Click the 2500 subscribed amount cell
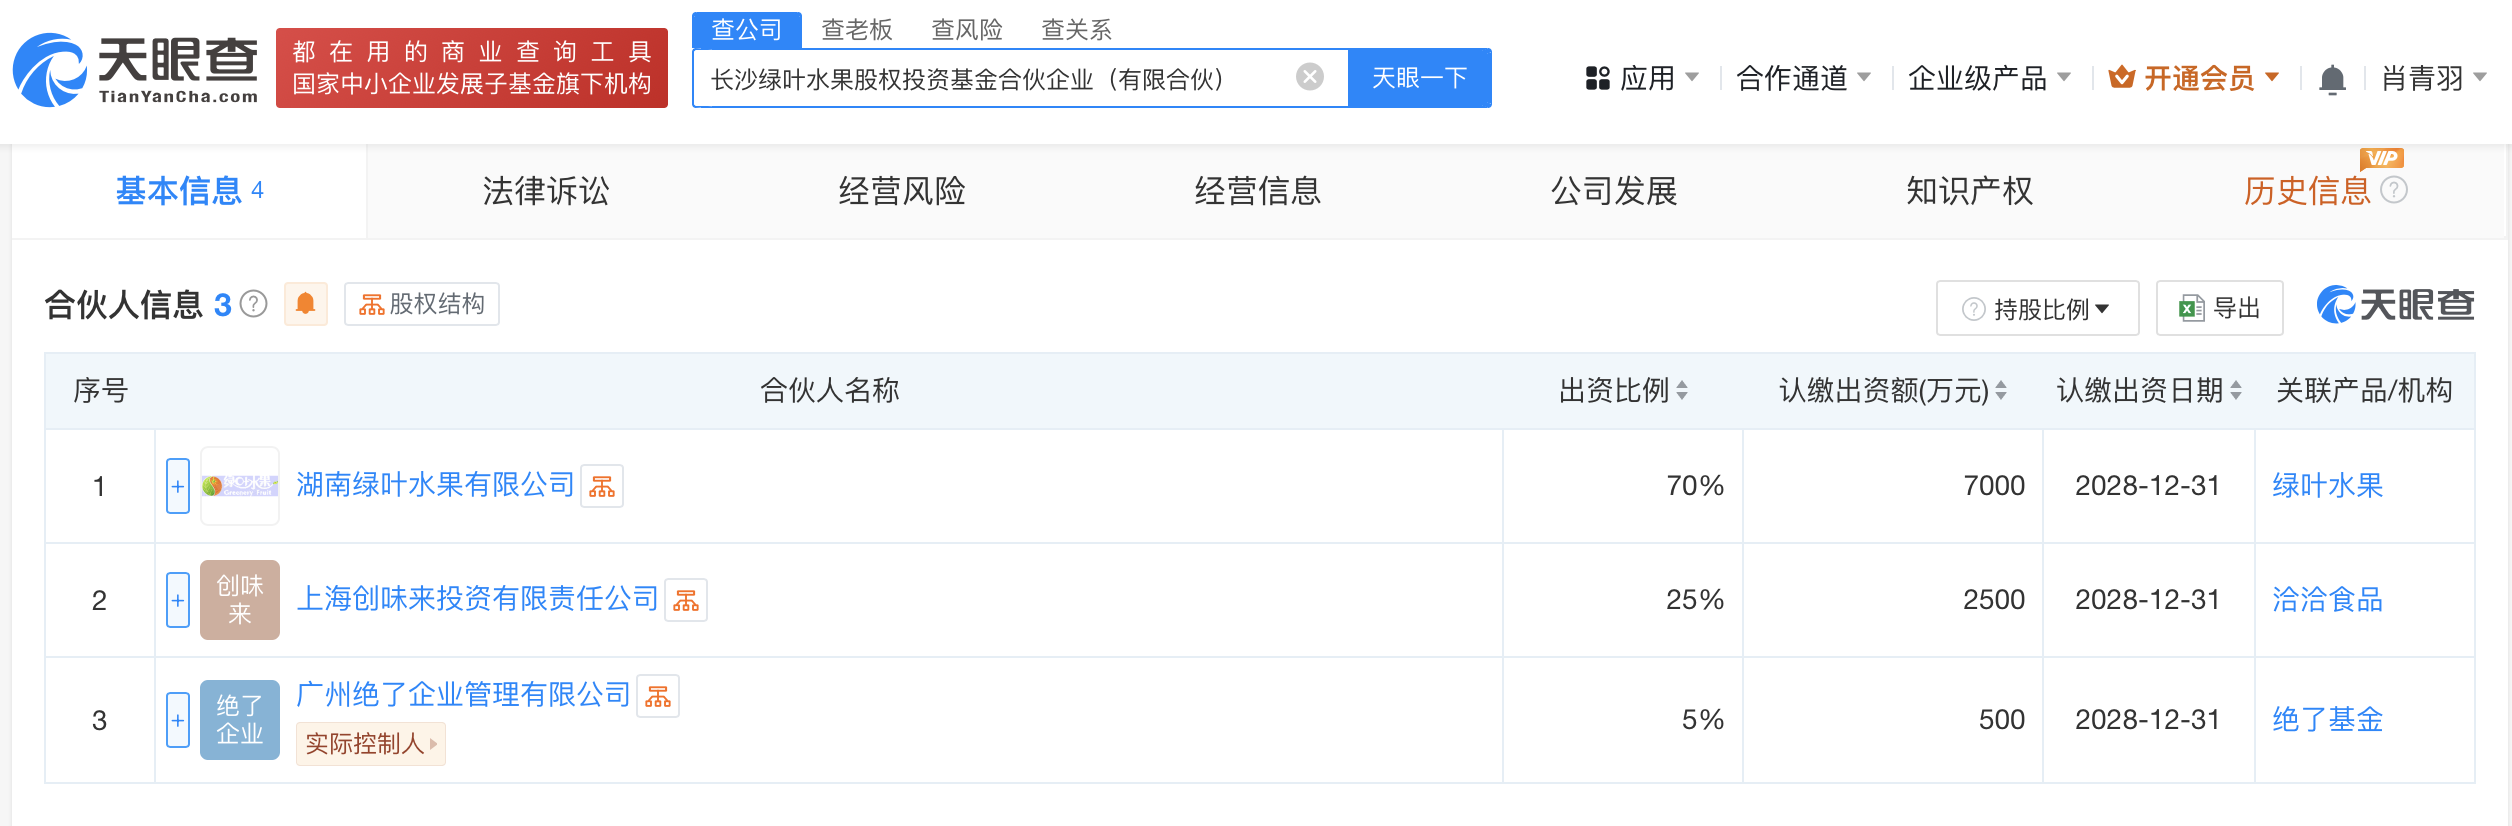The height and width of the screenshot is (826, 2512). tap(1893, 600)
